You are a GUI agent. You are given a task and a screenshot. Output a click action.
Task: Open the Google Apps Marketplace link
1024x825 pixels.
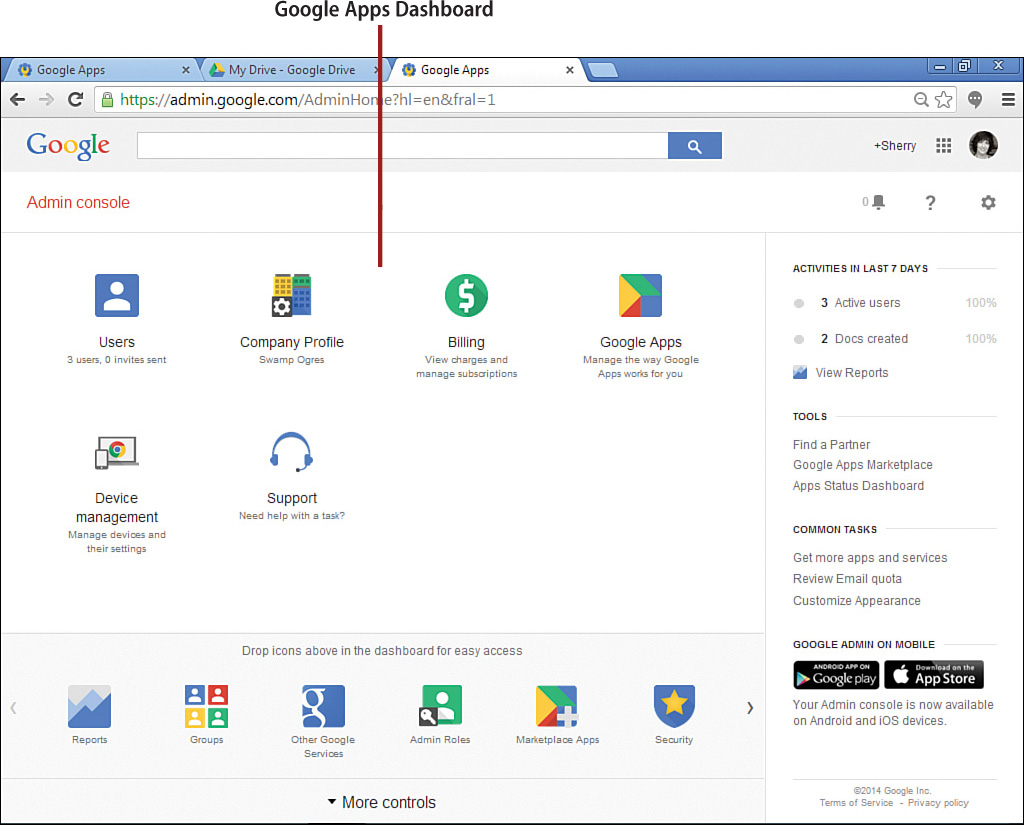[x=863, y=464]
